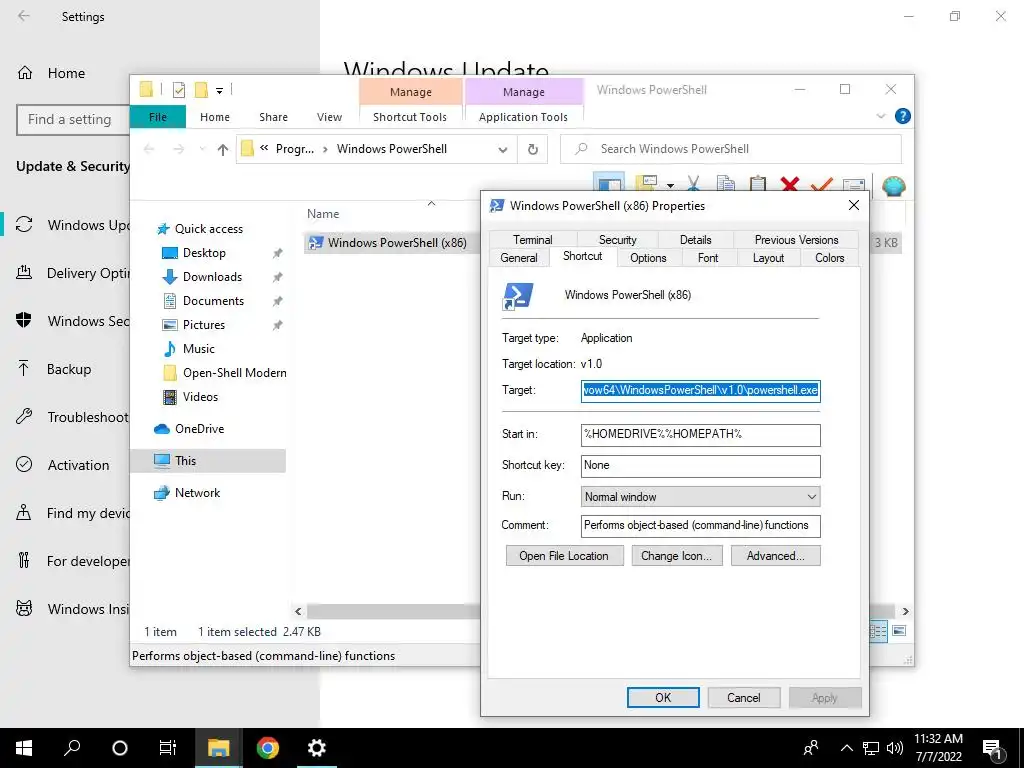Open the View ribbon tab
The width and height of the screenshot is (1024, 768).
[x=329, y=117]
